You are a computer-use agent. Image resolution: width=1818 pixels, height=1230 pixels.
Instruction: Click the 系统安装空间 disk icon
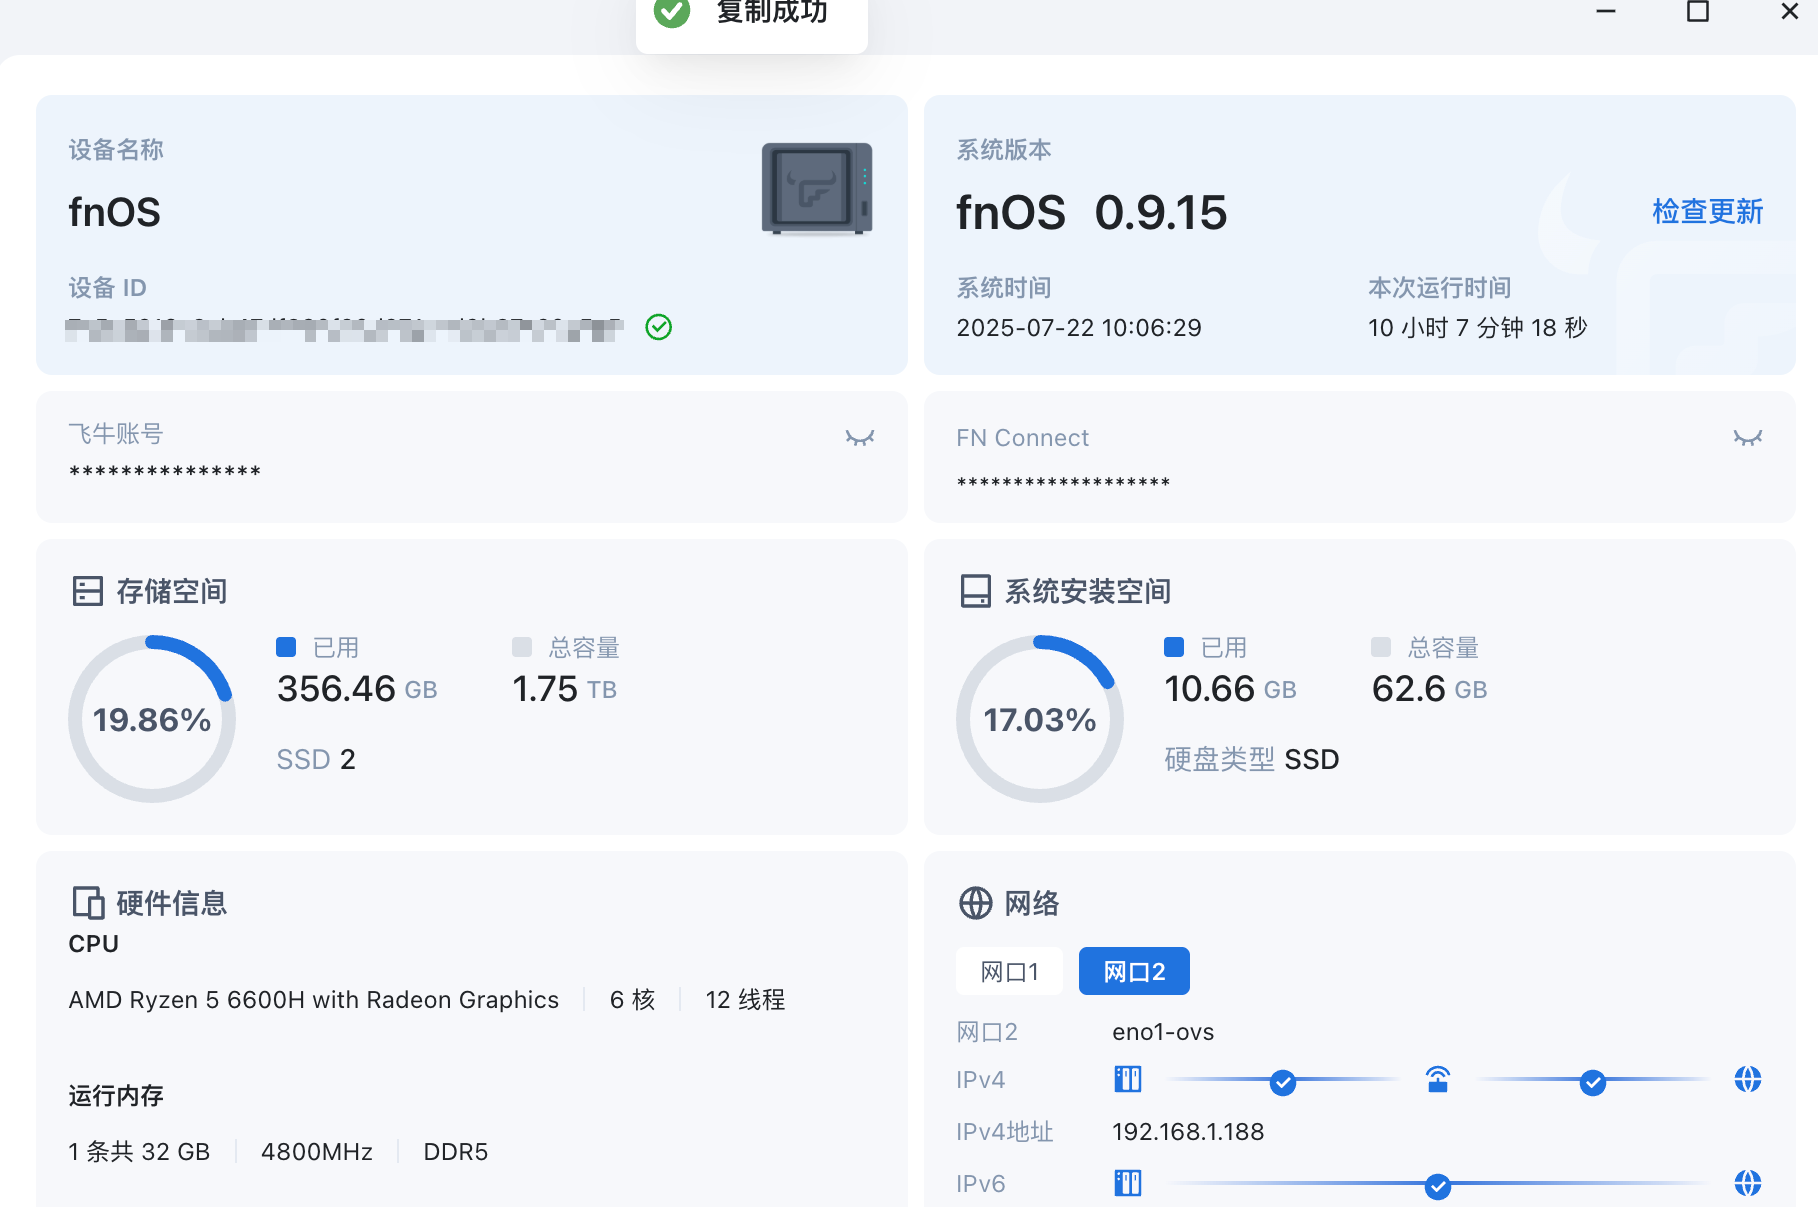click(975, 591)
